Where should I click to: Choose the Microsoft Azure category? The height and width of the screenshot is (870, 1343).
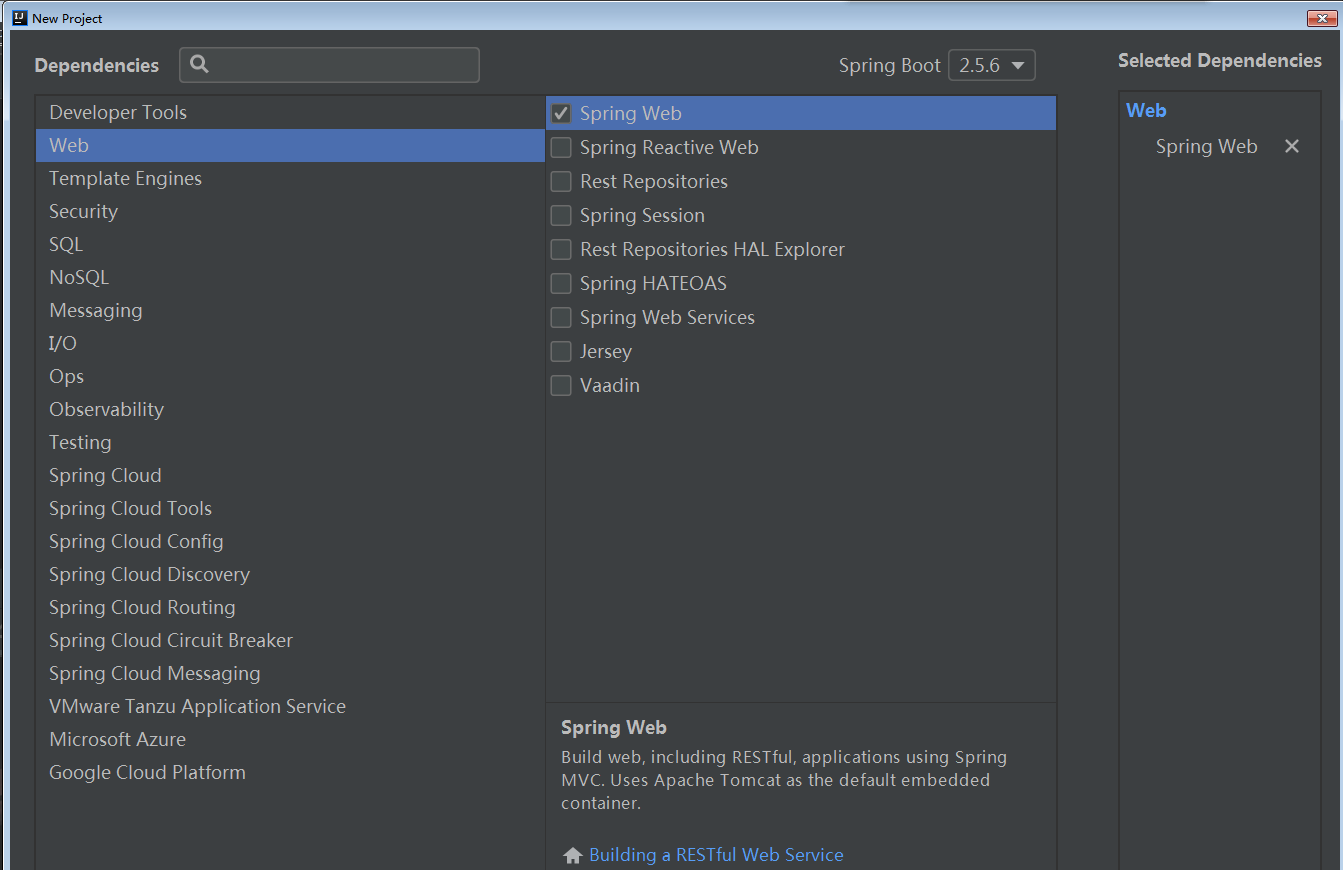(x=290, y=739)
